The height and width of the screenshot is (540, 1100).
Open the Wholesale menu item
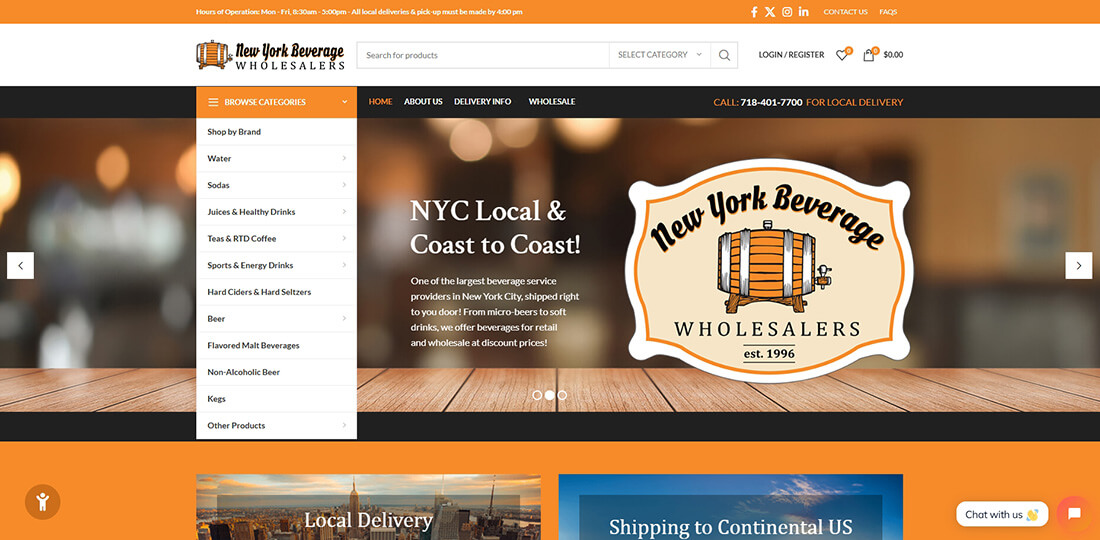[552, 102]
